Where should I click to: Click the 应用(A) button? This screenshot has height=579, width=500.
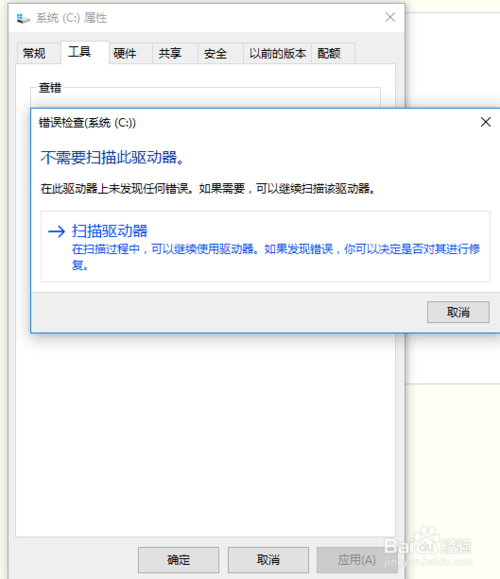coord(357,560)
